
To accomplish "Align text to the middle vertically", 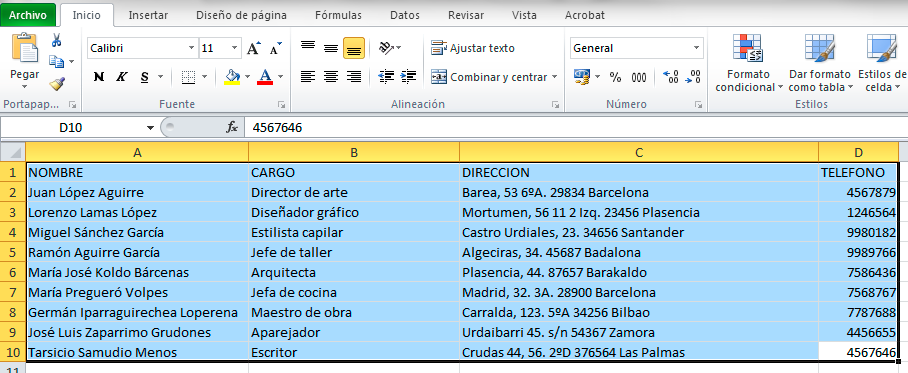I will (x=331, y=49).
